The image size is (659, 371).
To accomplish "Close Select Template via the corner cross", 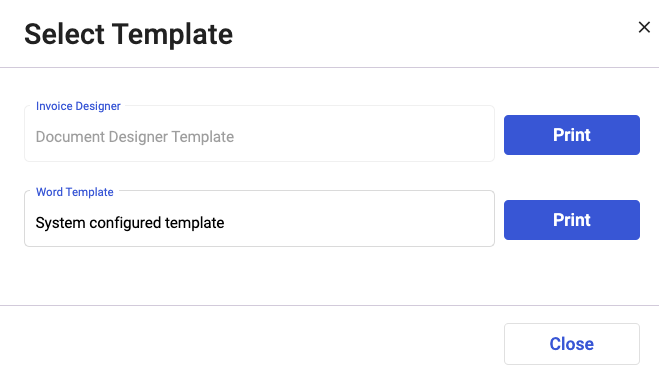I will pos(644,27).
